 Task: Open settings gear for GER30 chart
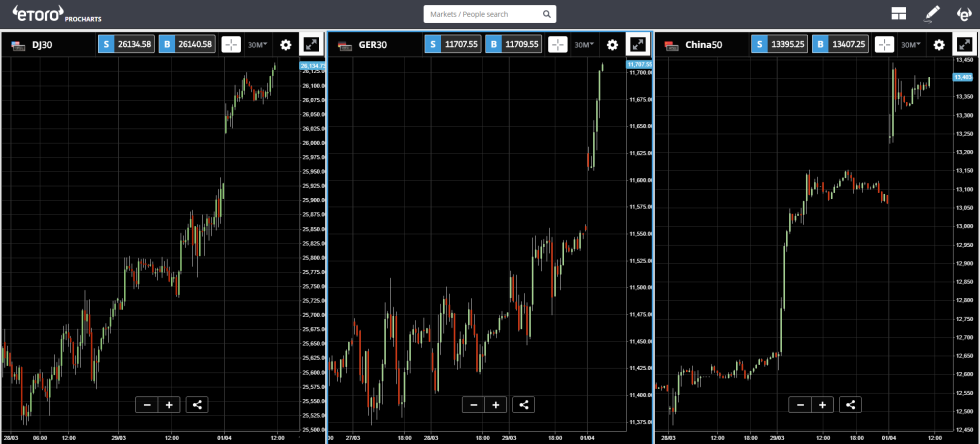[x=612, y=45]
